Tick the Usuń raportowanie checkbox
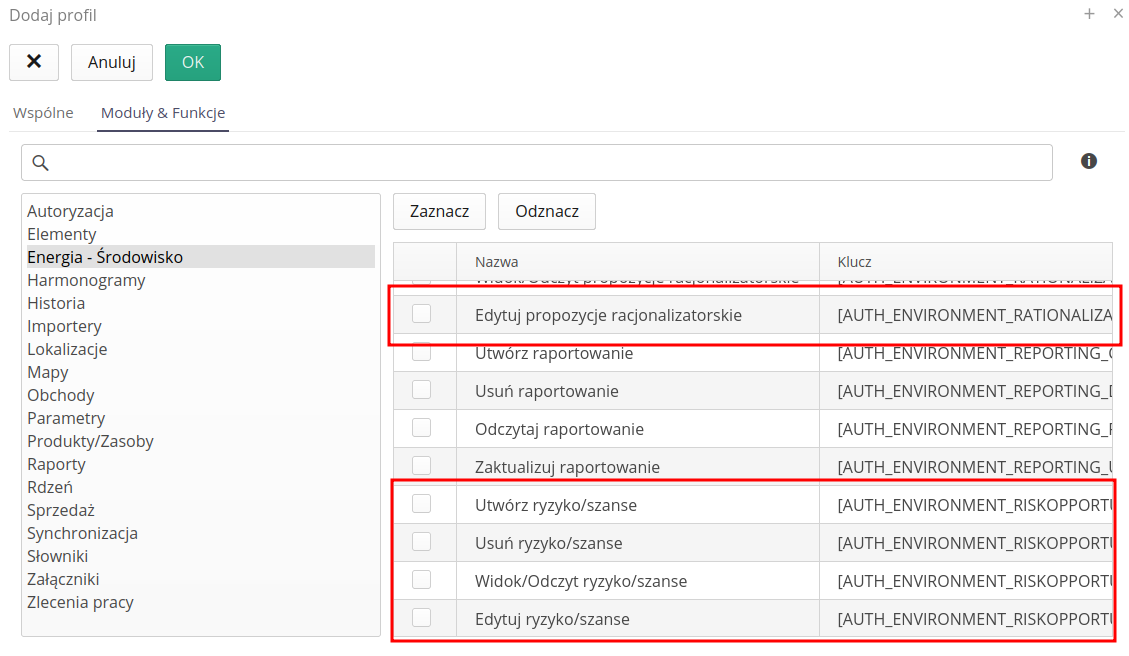 tap(422, 390)
